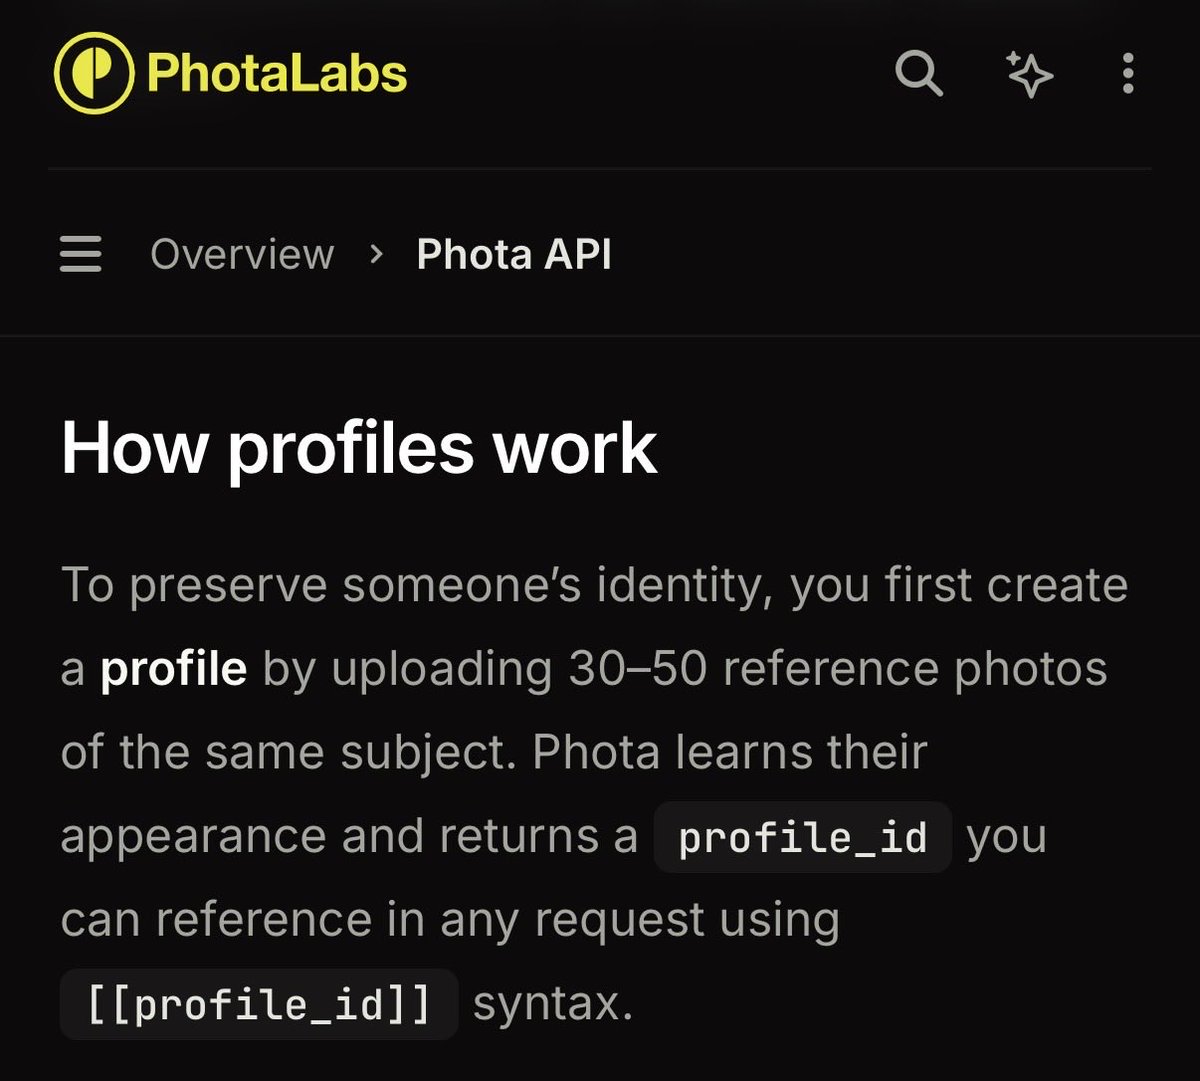The width and height of the screenshot is (1200, 1081).
Task: Click the "can reference in any request using" line
Action: [450, 920]
